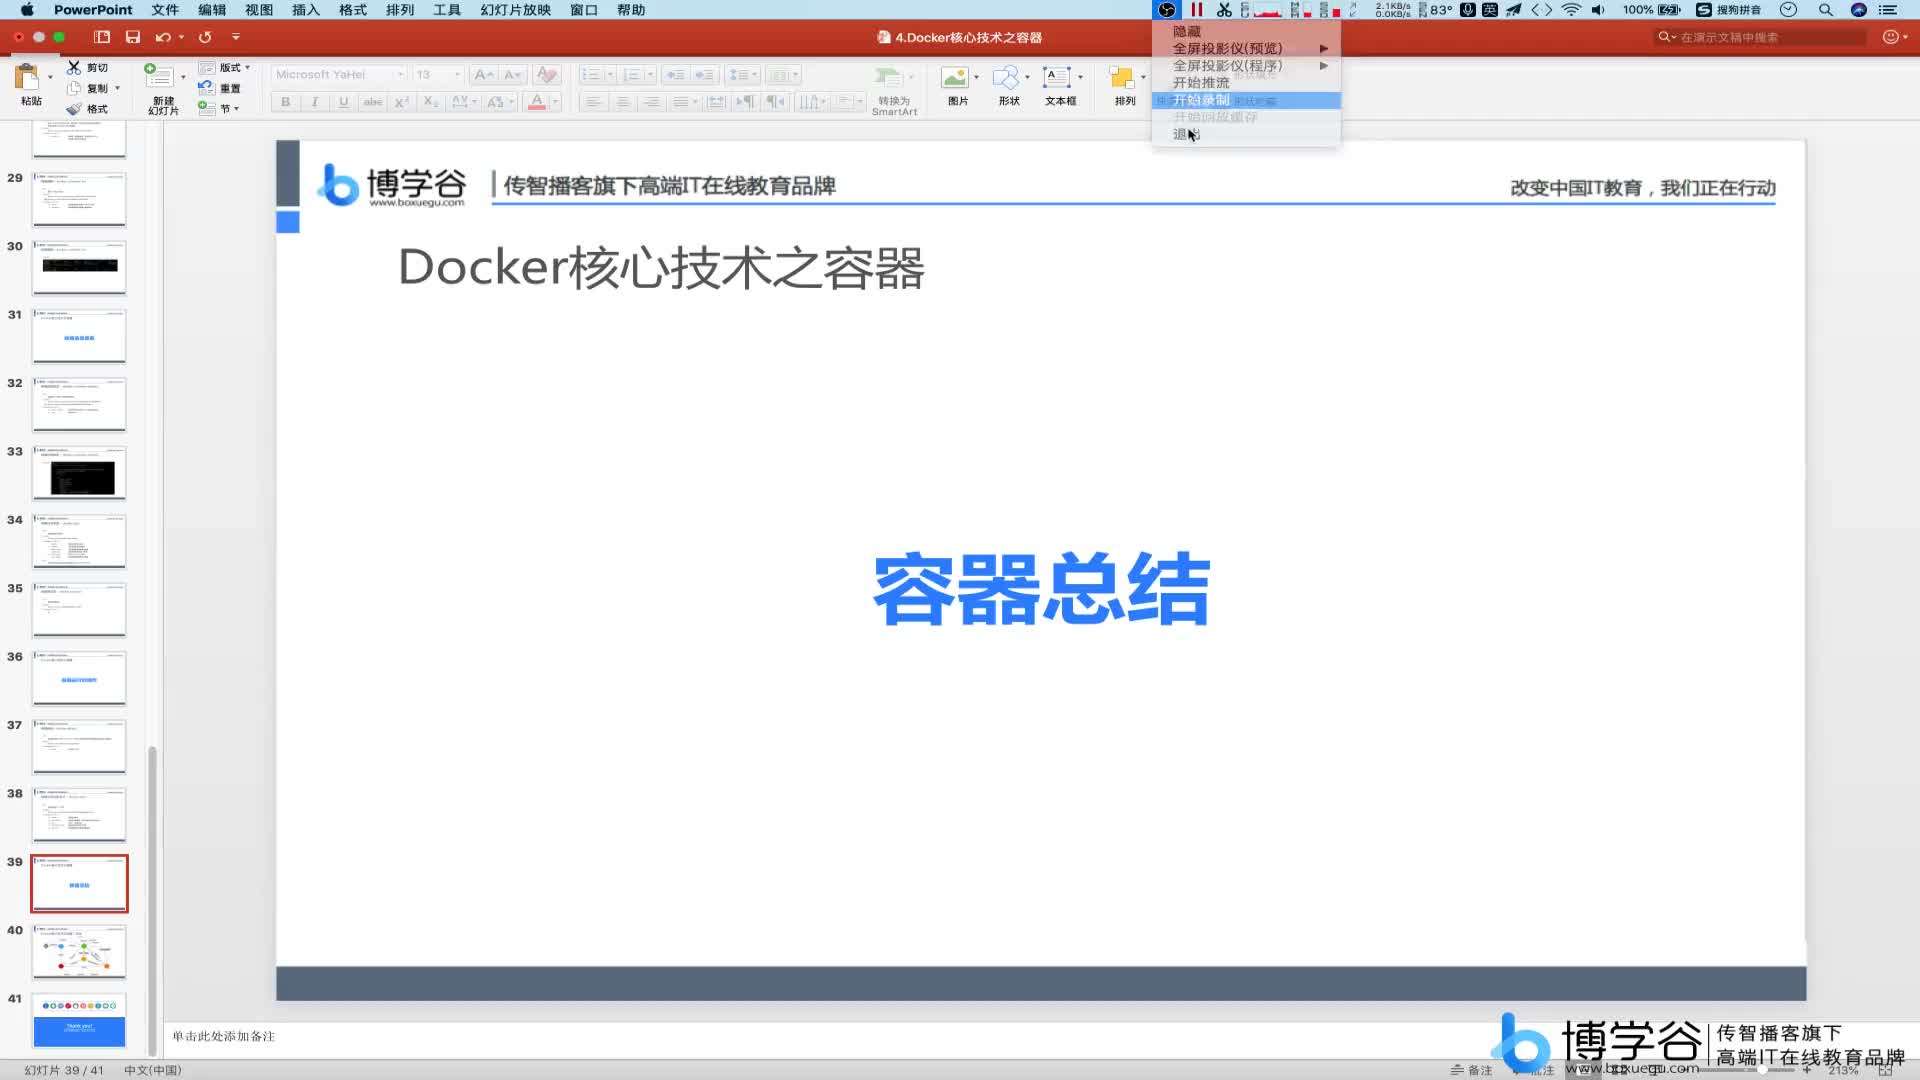Toggle center text alignment
Image resolution: width=1920 pixels, height=1080 pixels.
(x=622, y=102)
